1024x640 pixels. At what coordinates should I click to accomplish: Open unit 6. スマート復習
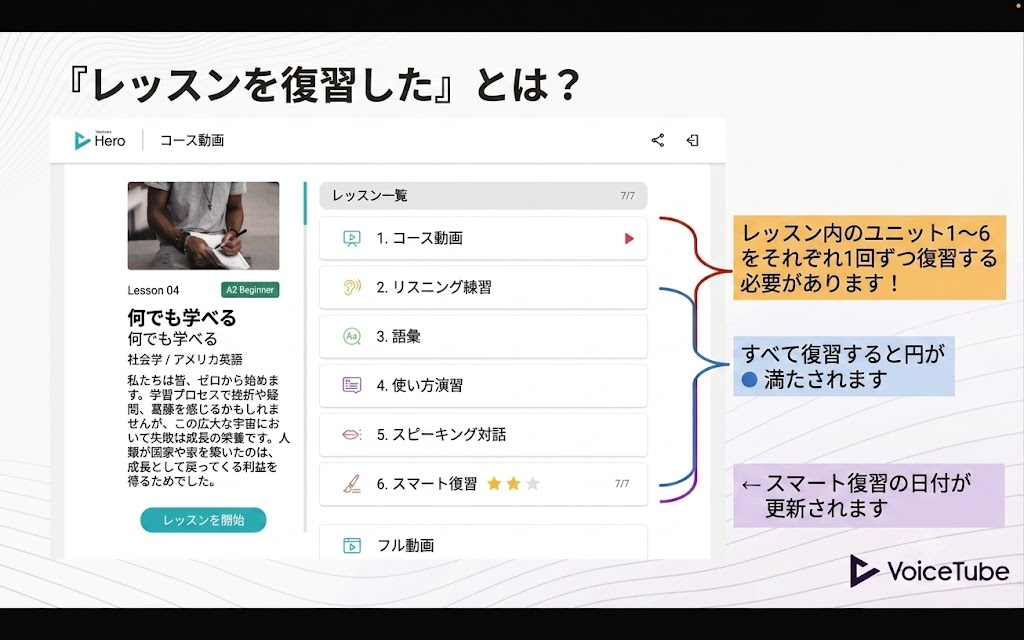pyautogui.click(x=483, y=484)
